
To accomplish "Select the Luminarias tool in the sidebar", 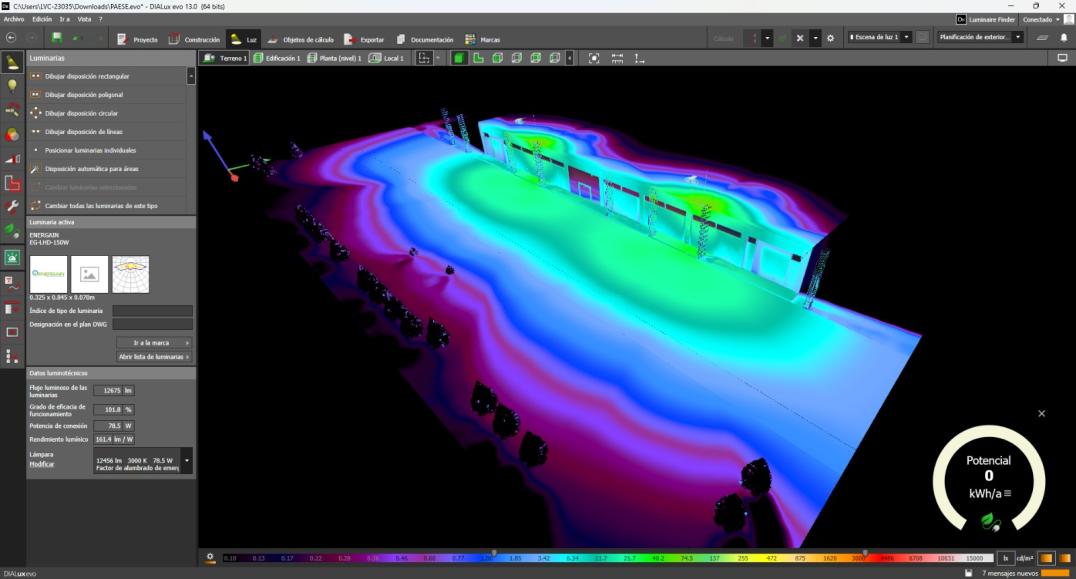I will 12,63.
